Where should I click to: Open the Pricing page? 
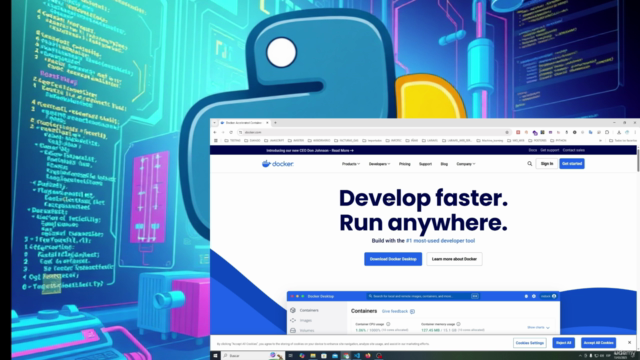[404, 164]
